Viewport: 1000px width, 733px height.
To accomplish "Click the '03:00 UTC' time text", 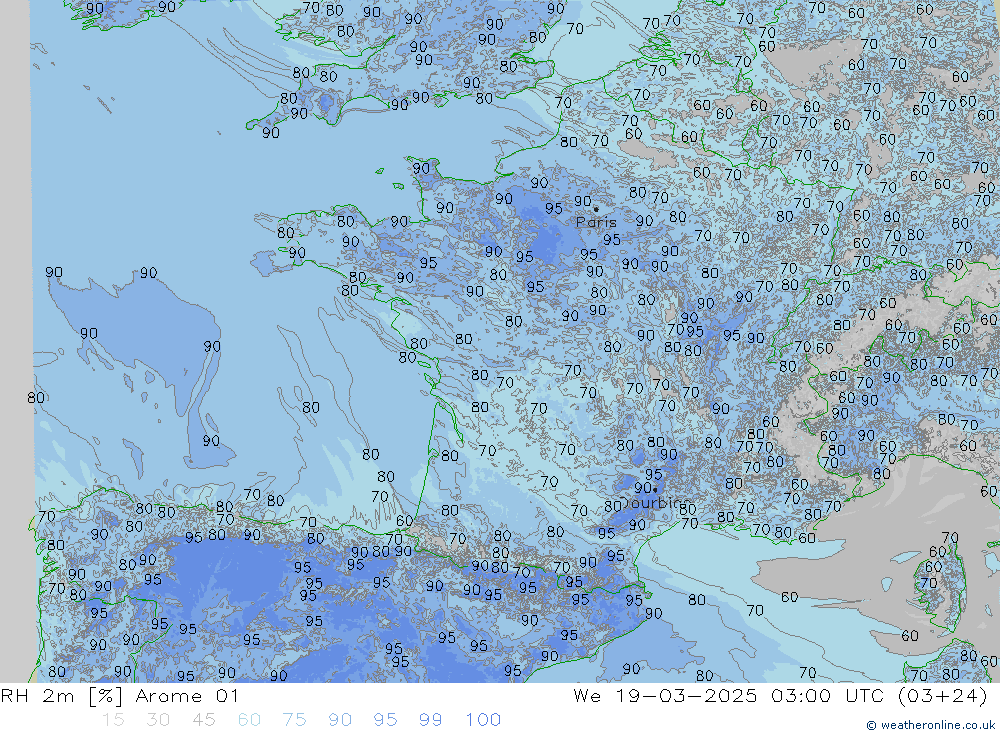I will 827,695.
